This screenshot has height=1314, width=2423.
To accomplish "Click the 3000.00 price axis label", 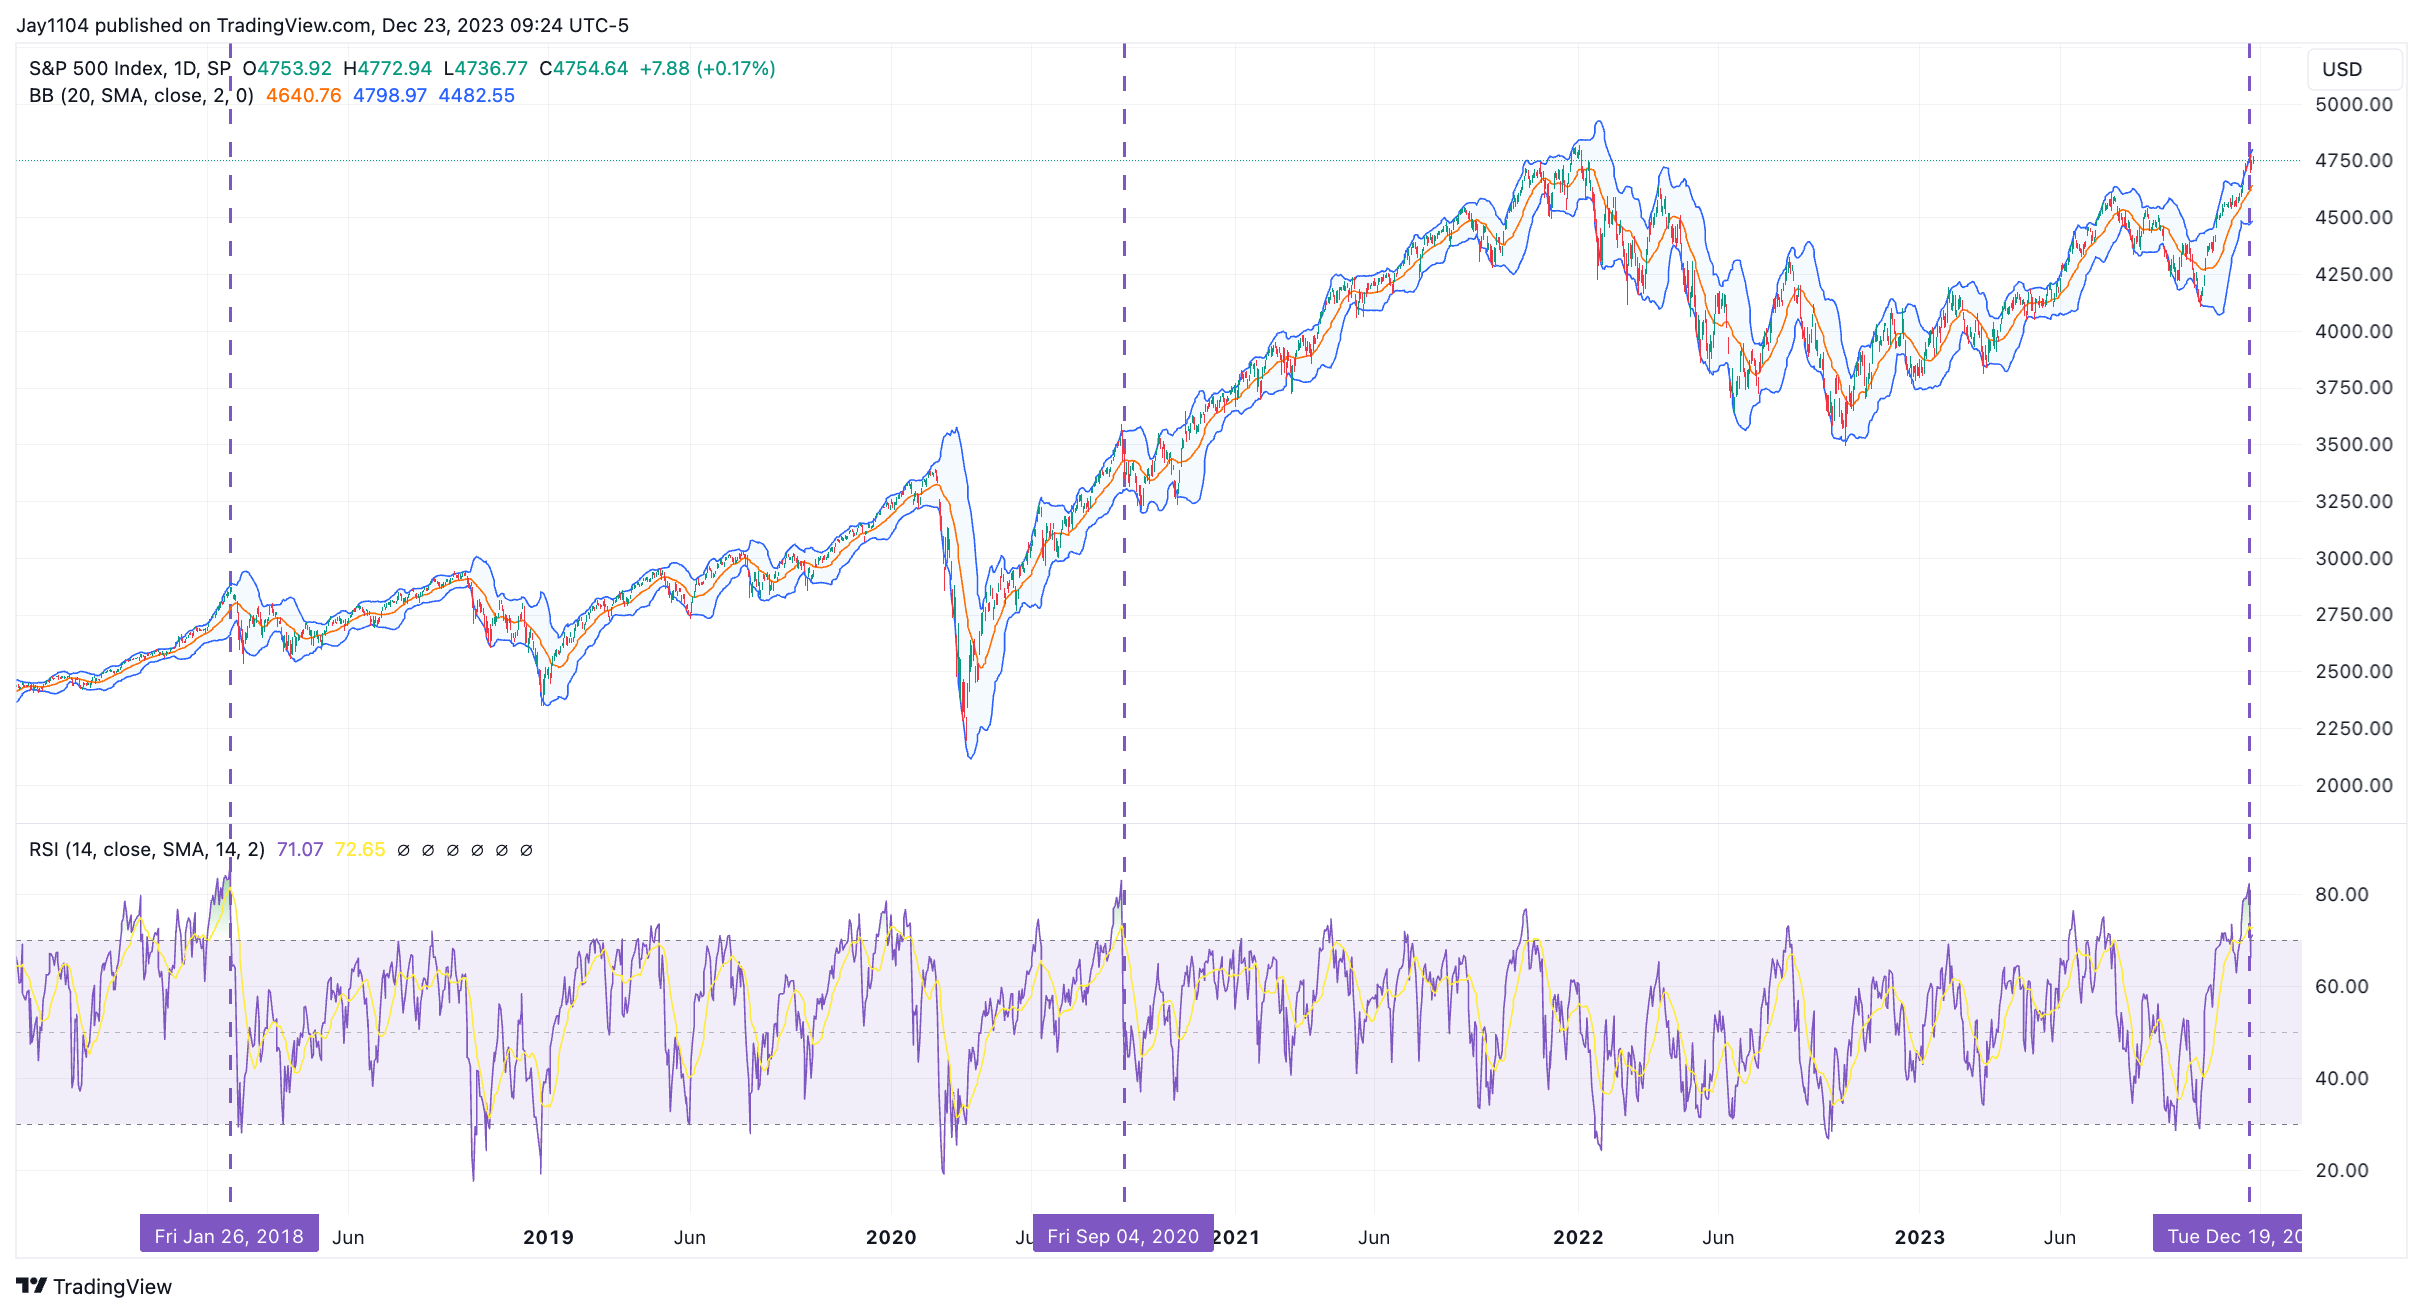I will point(2354,558).
